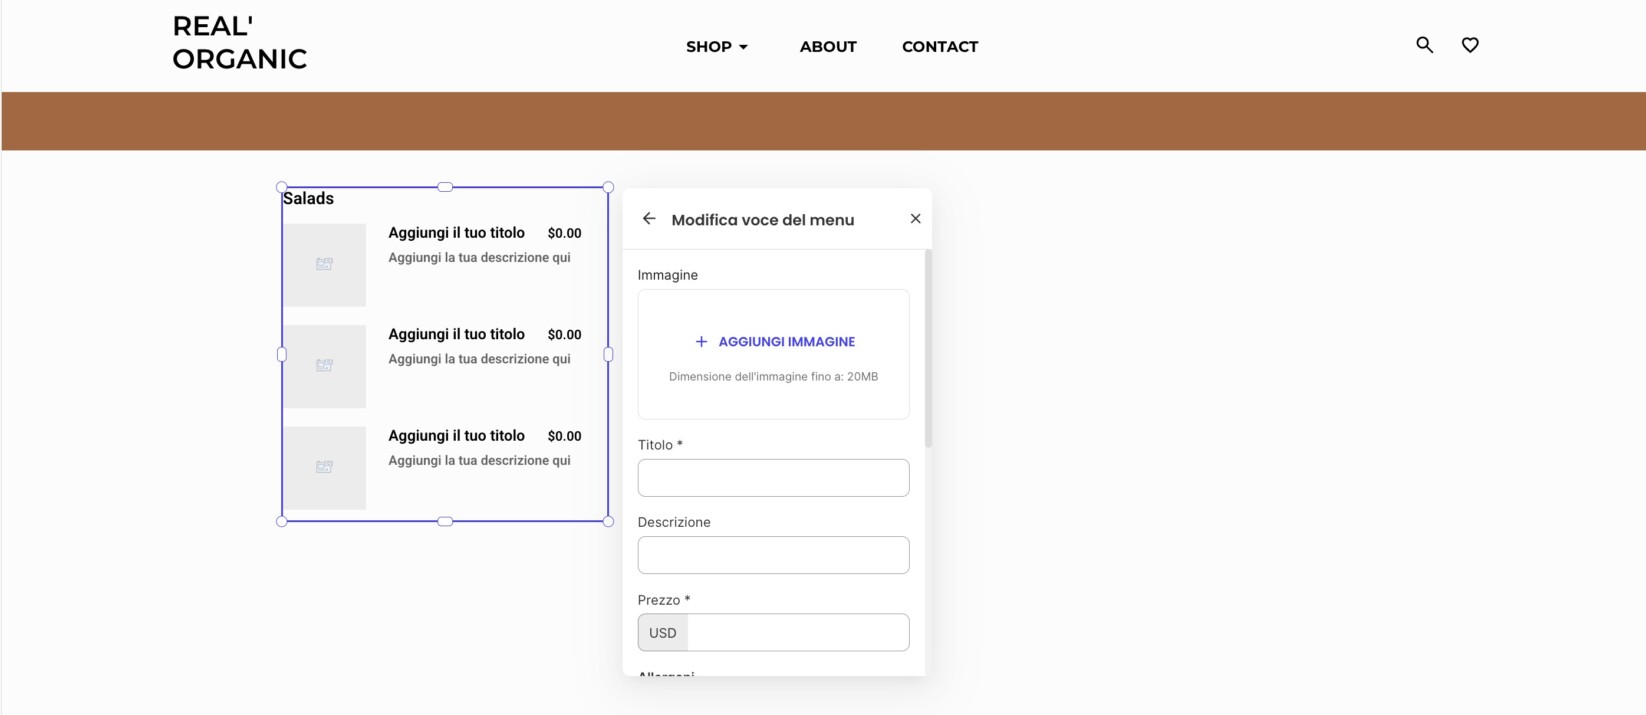The height and width of the screenshot is (715, 1646).
Task: Select first menu item's image placeholder
Action: click(x=324, y=264)
